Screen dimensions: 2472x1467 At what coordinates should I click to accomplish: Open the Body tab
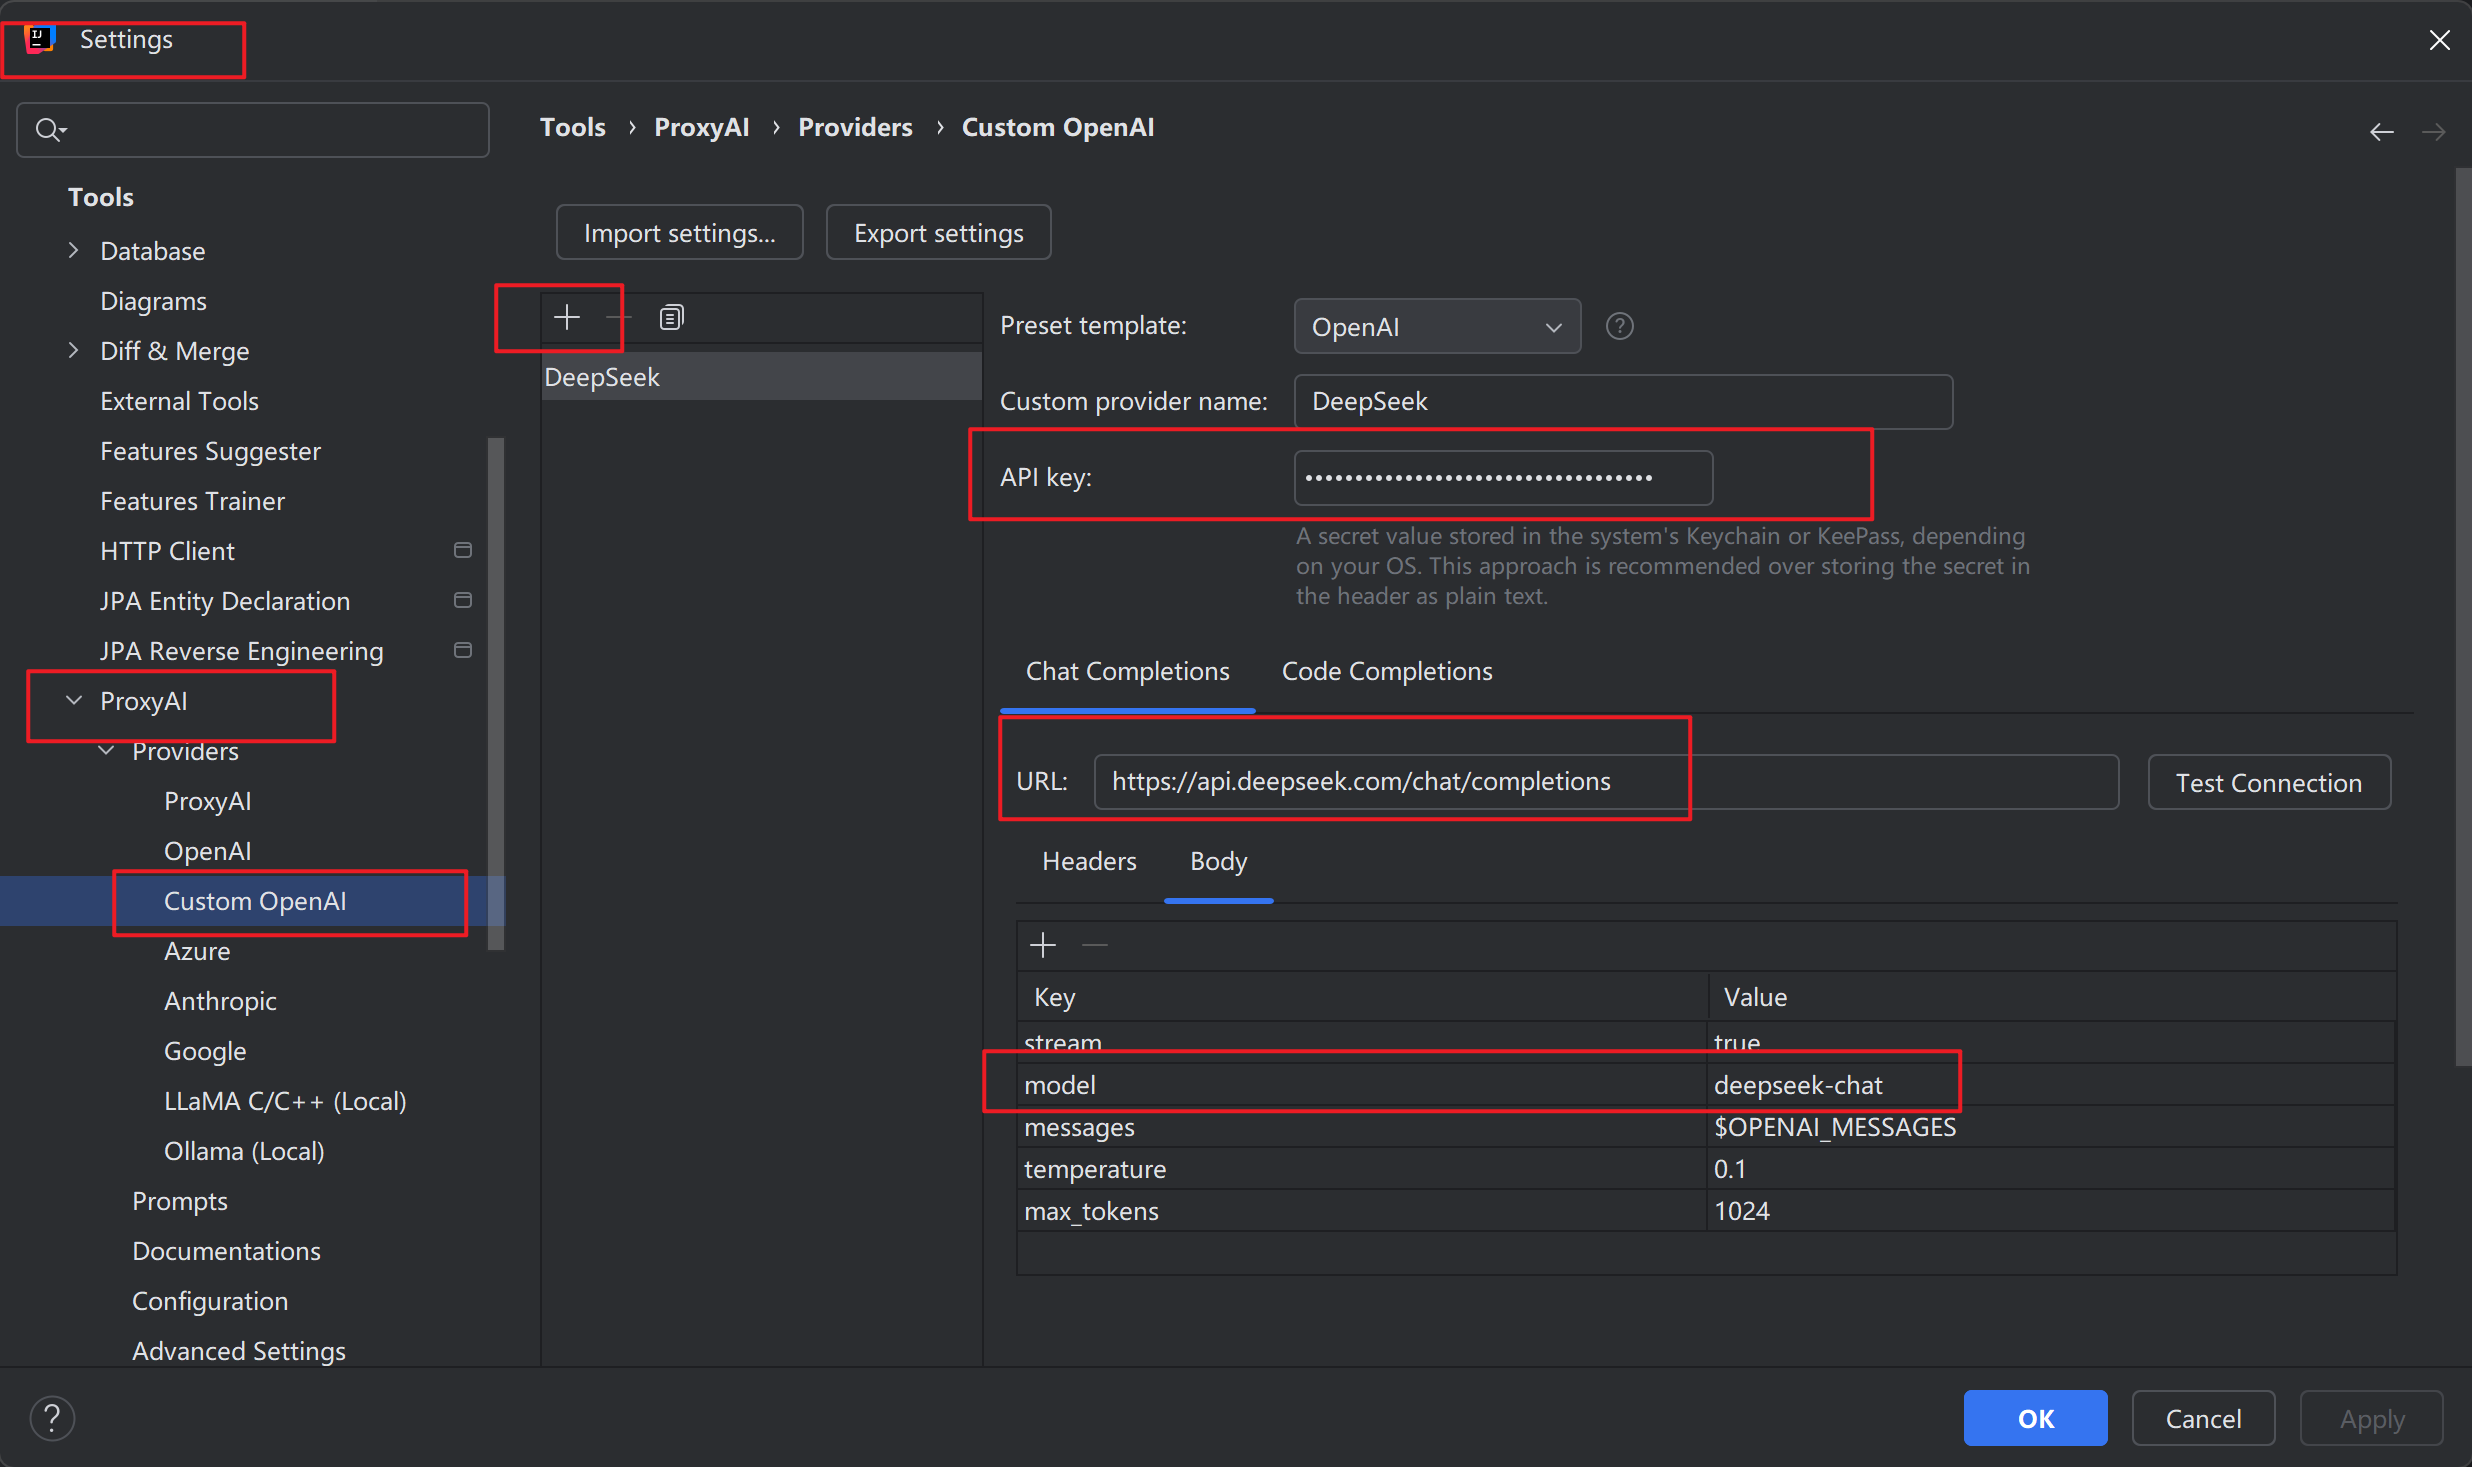1218,862
